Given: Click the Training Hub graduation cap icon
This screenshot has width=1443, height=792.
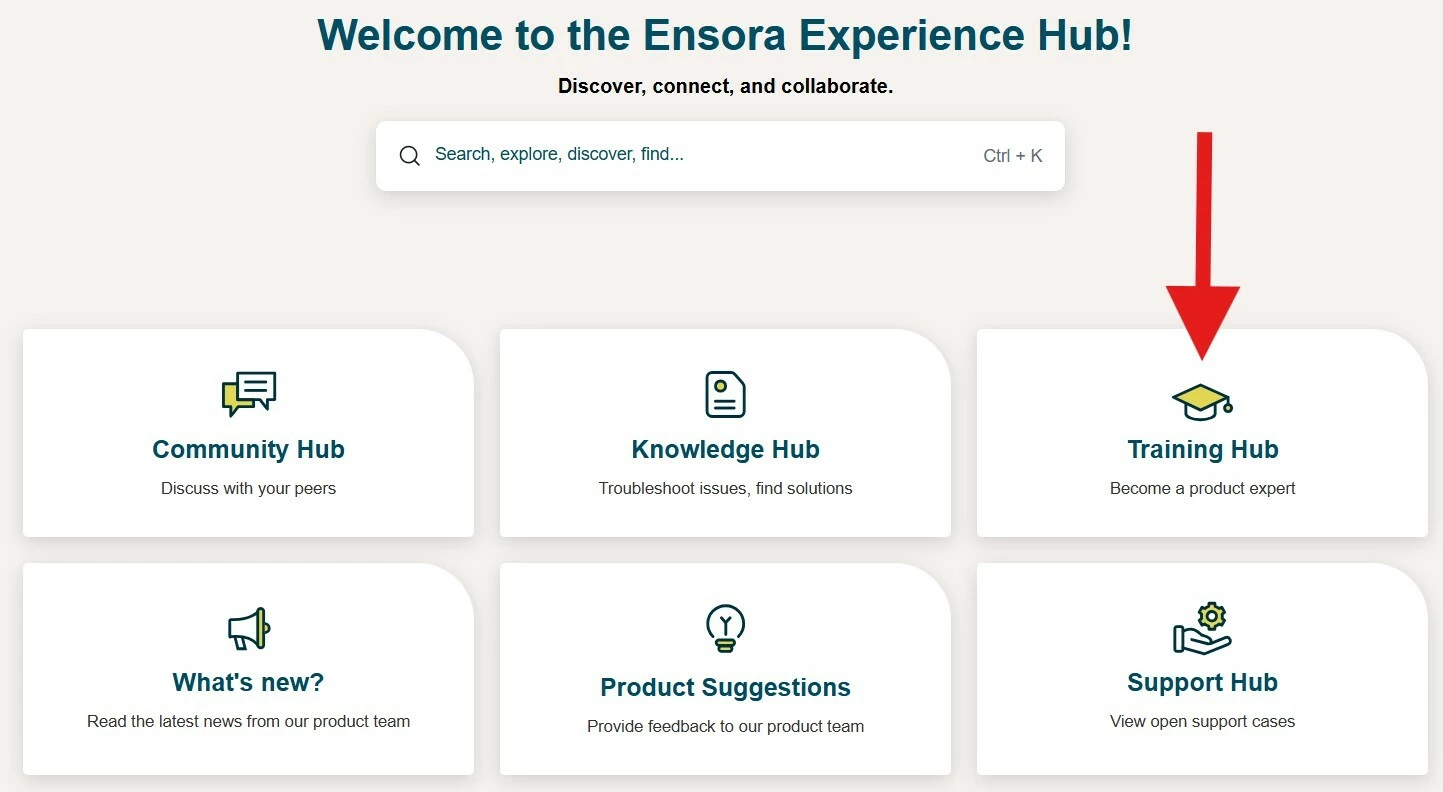Looking at the screenshot, I should coord(1202,402).
